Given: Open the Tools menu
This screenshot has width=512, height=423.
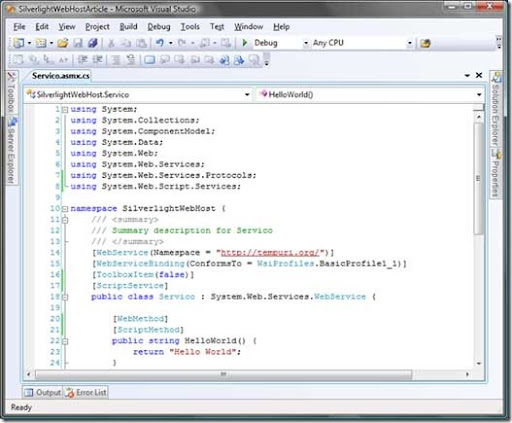Looking at the screenshot, I should click(x=190, y=27).
